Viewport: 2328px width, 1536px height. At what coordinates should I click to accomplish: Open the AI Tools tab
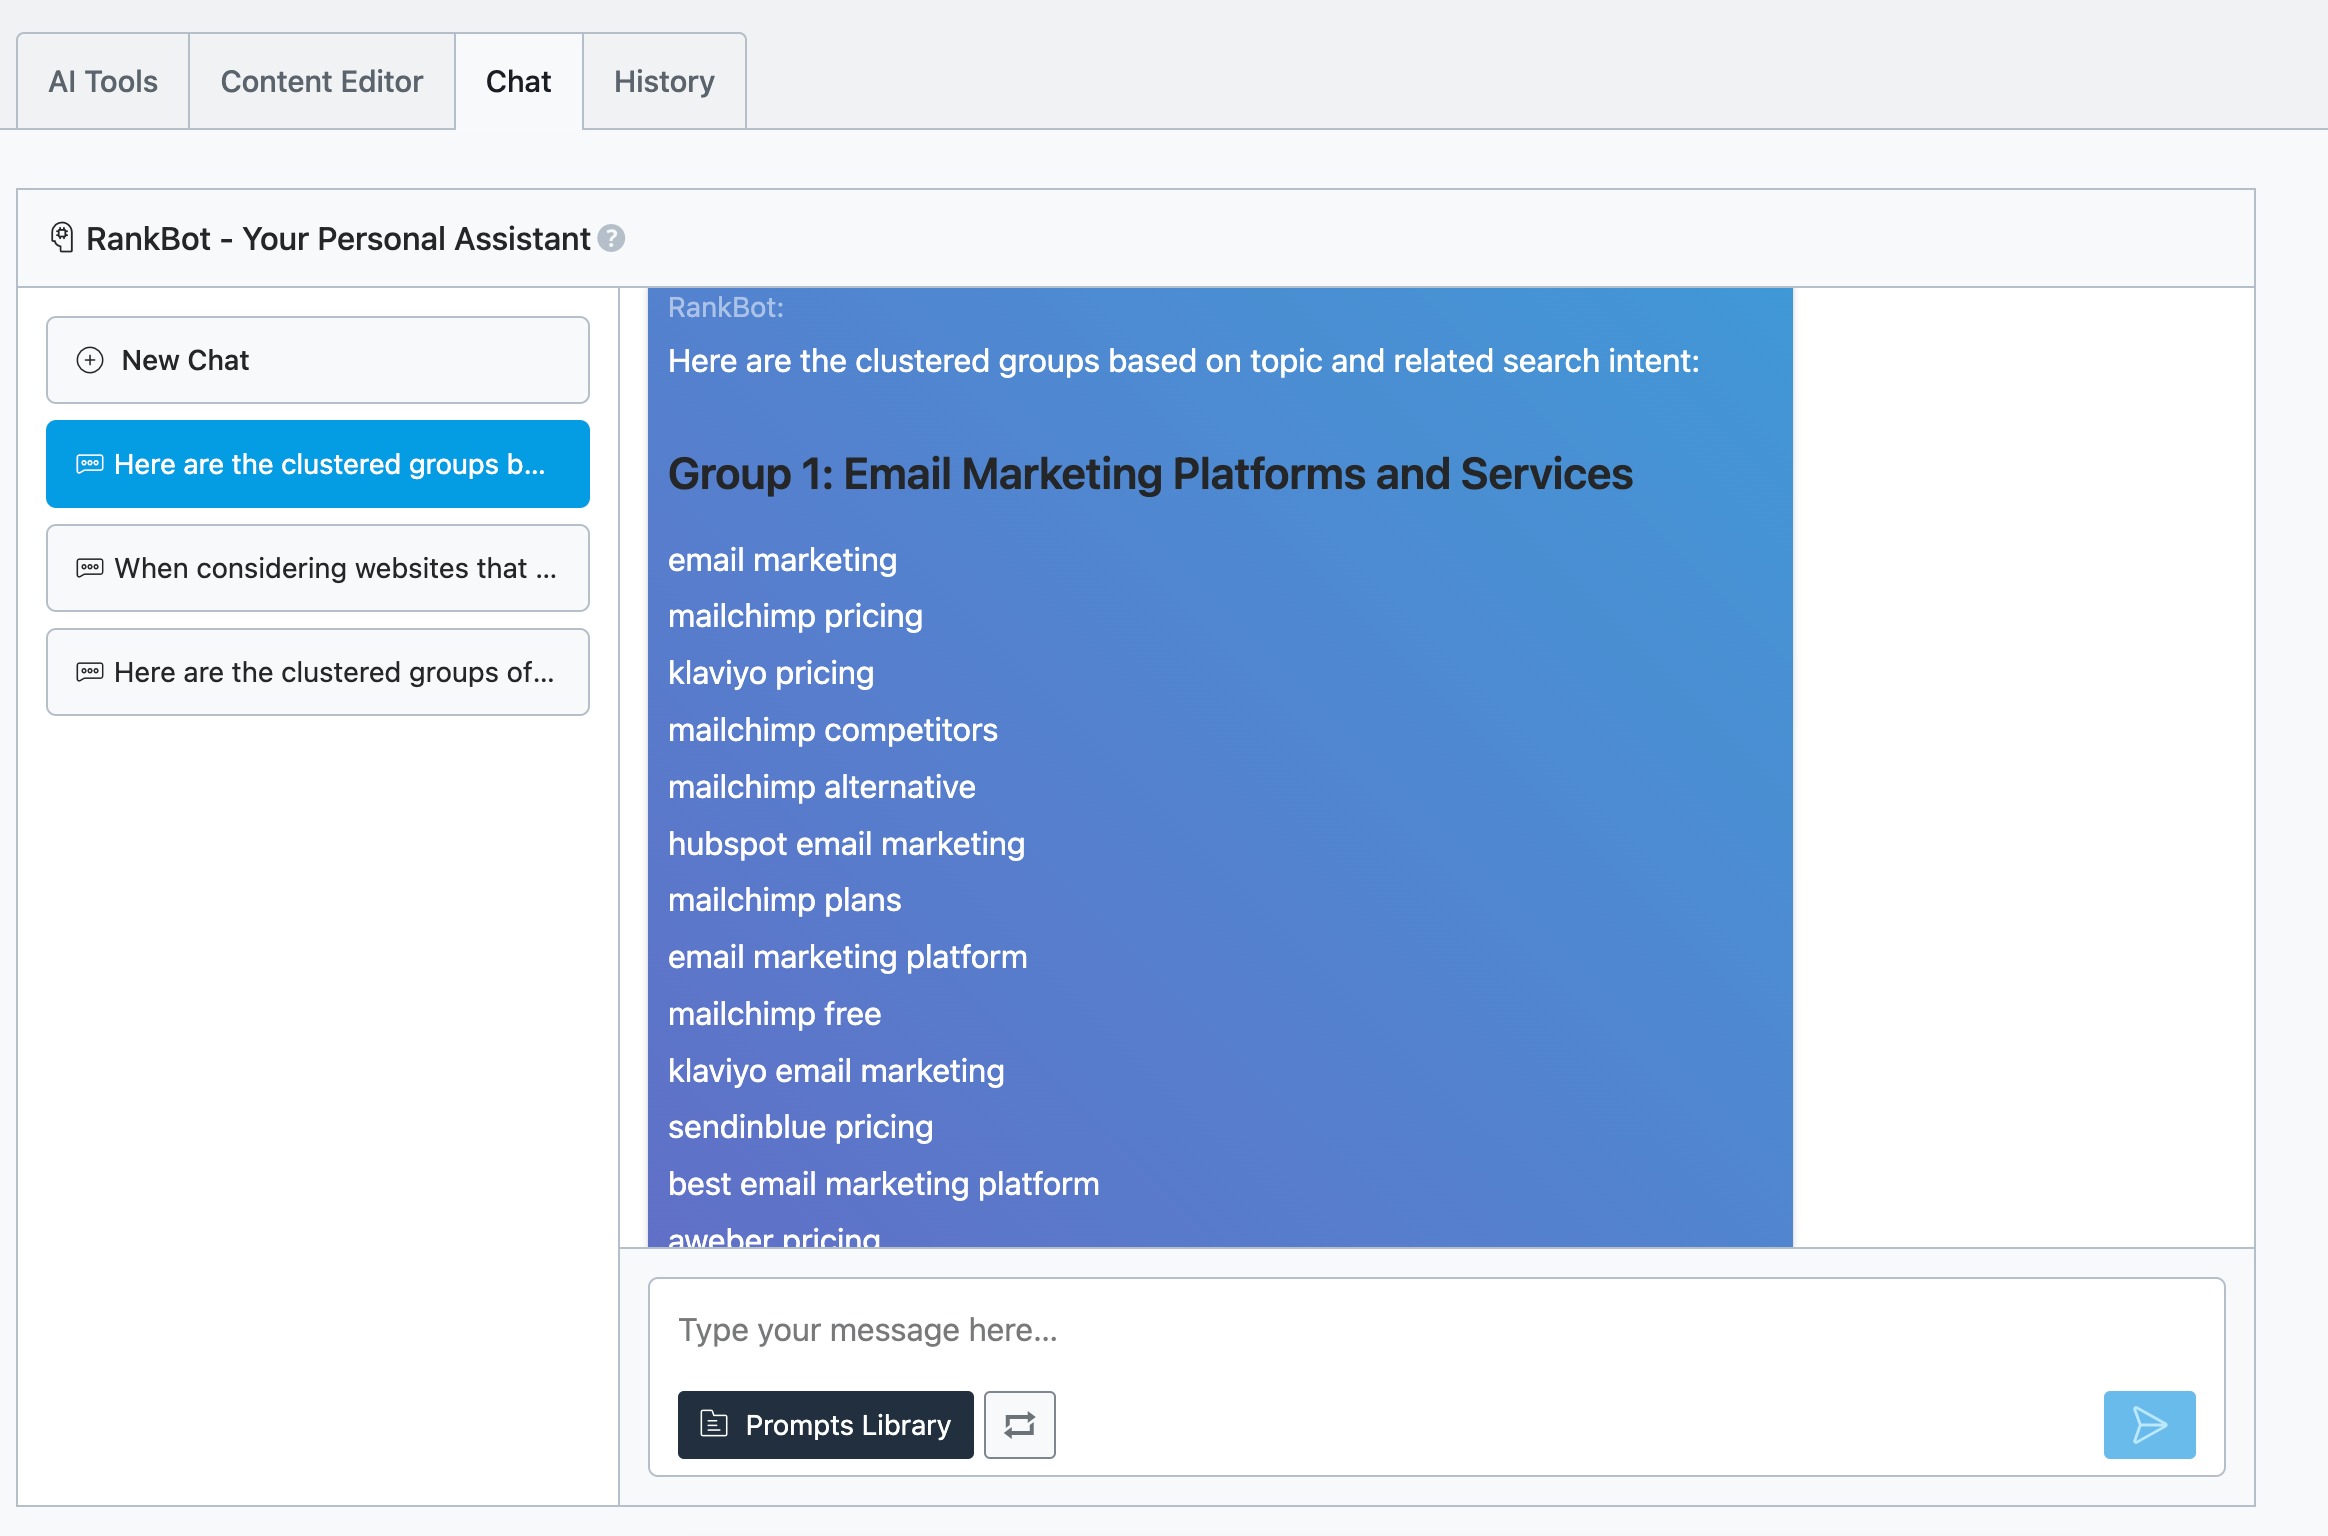[103, 81]
